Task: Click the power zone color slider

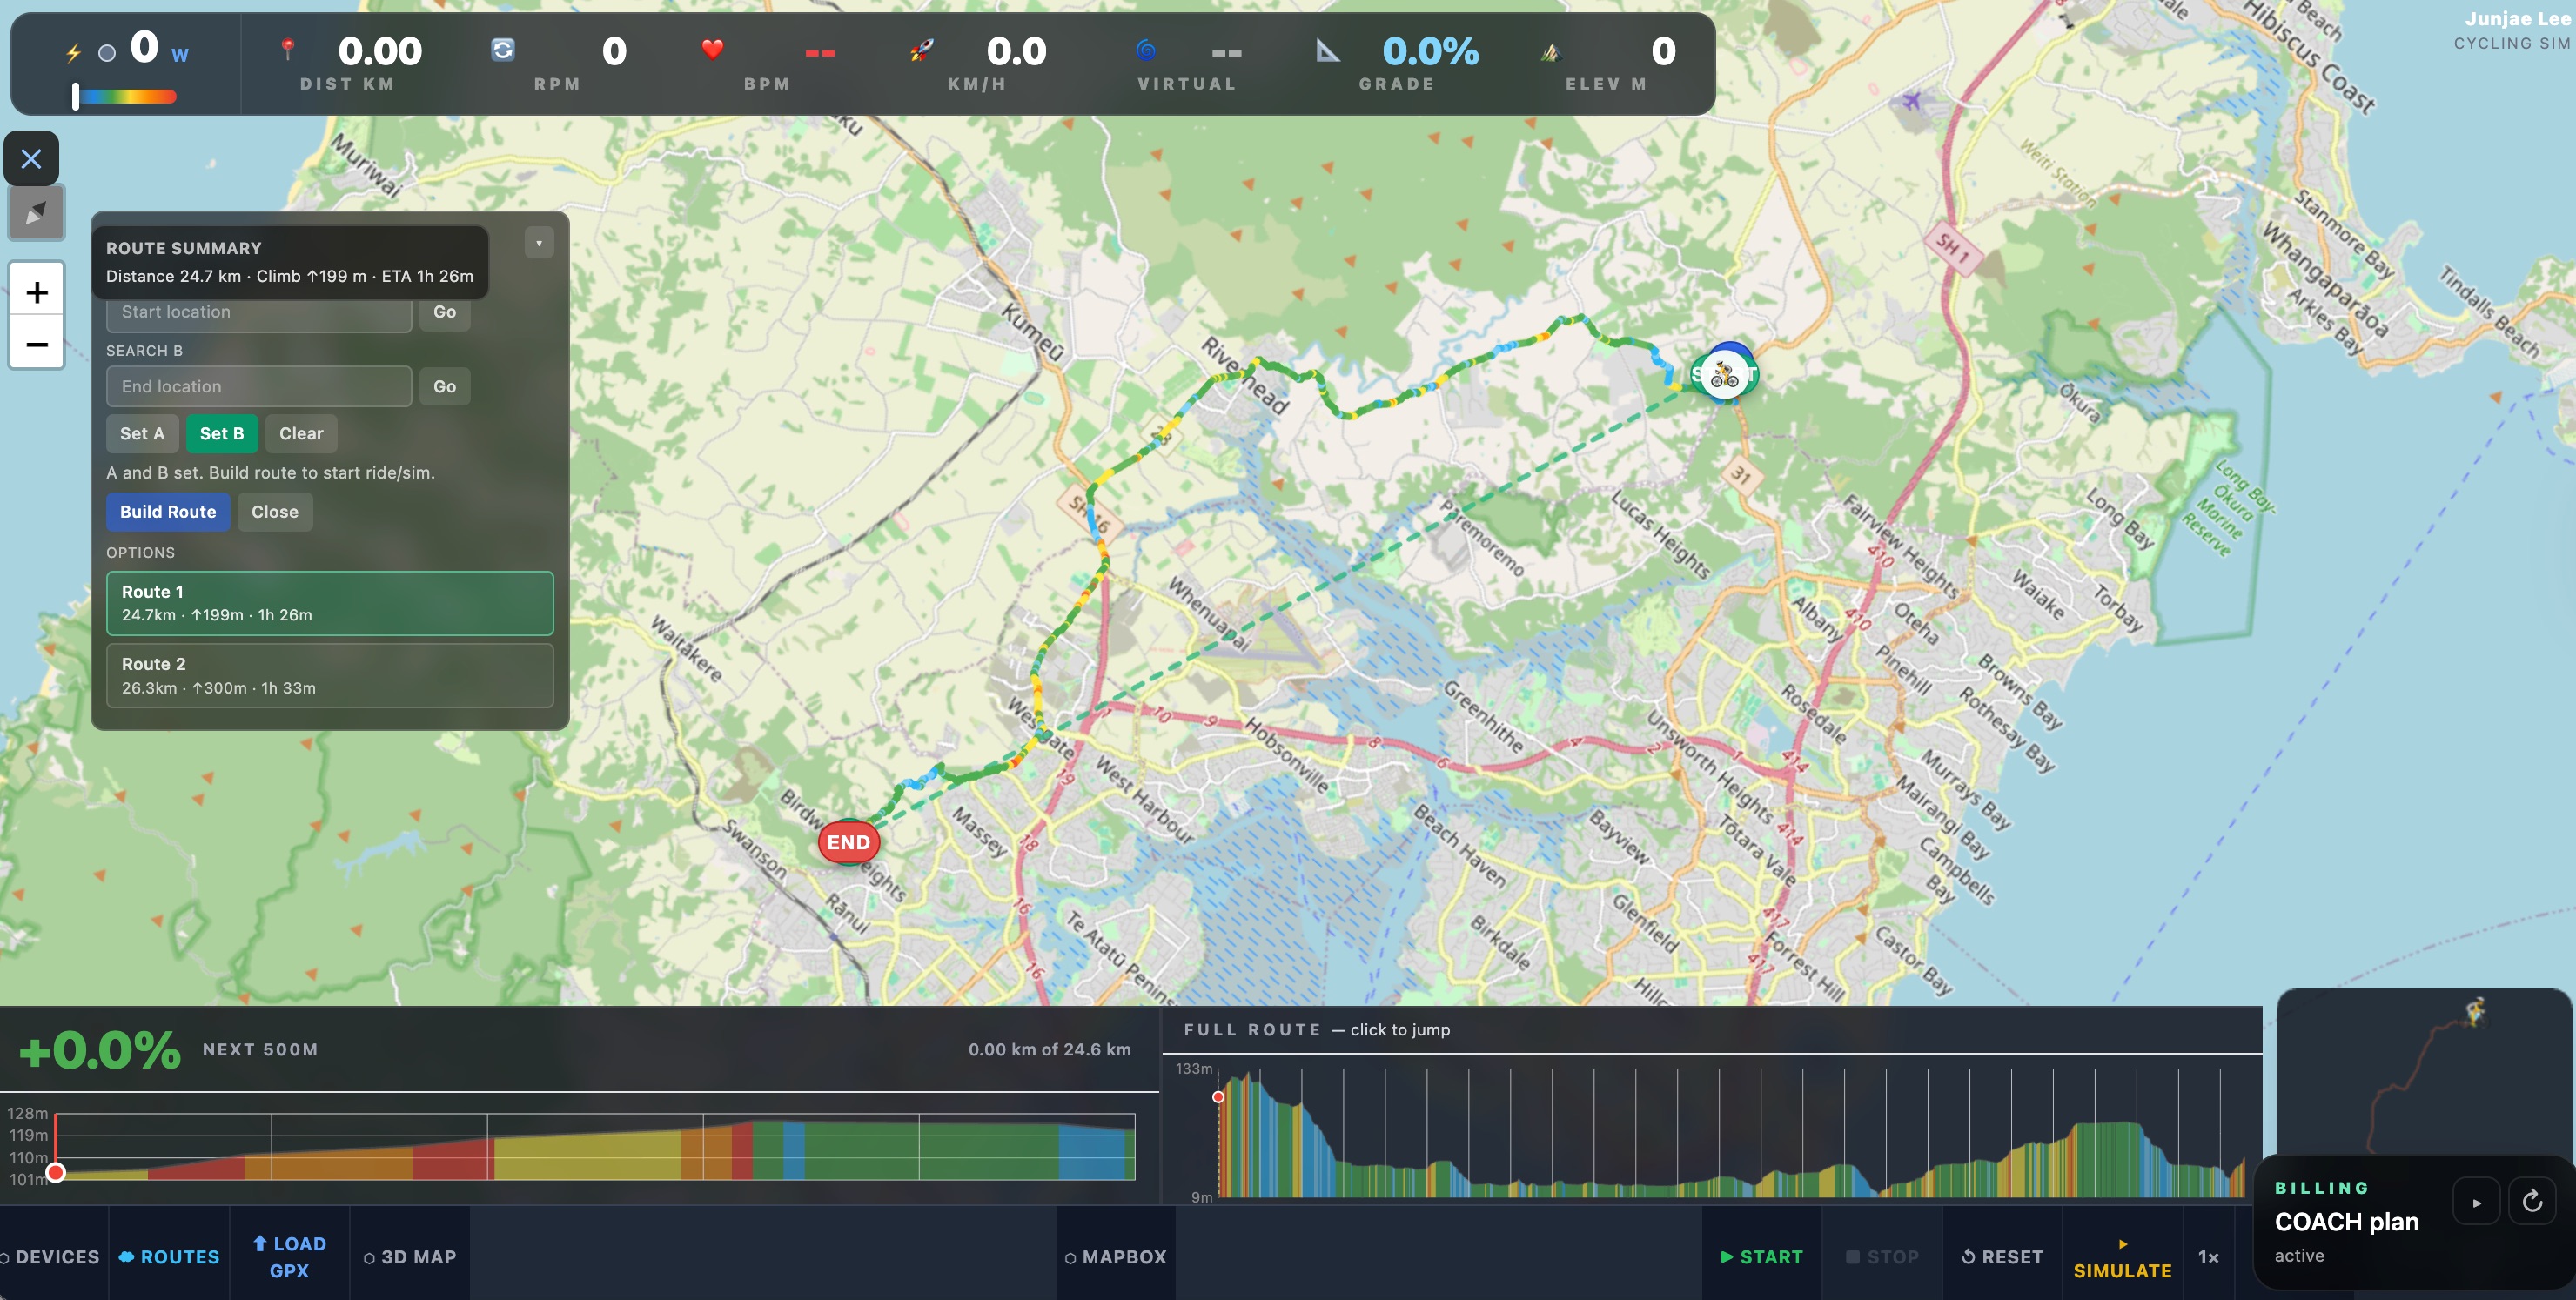Action: 126,97
